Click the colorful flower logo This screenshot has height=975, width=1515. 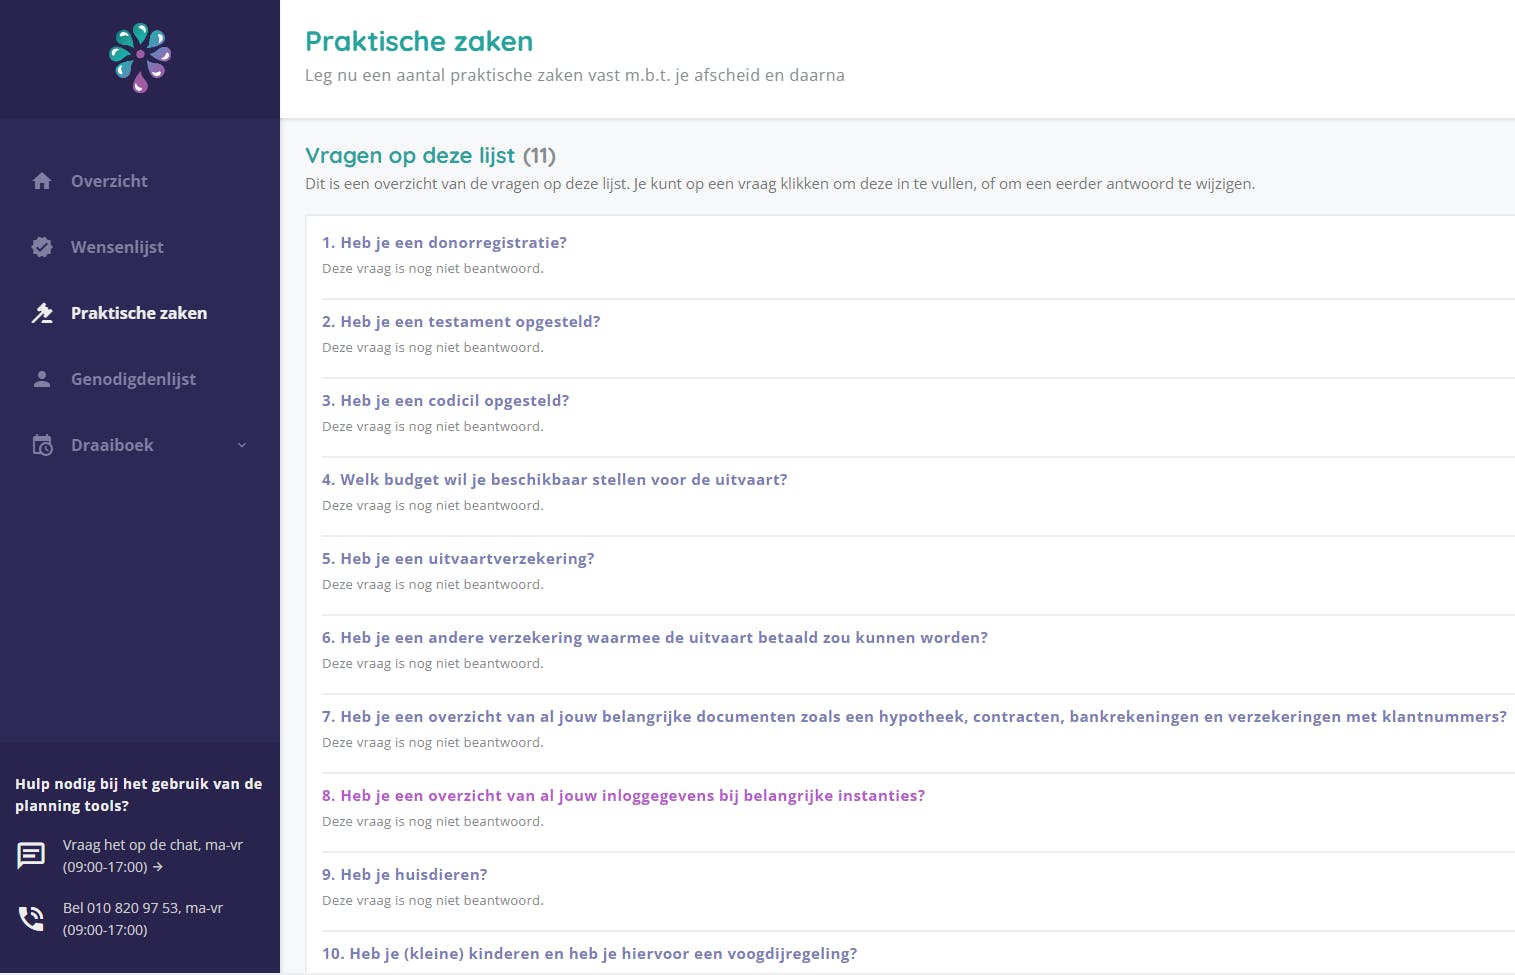pyautogui.click(x=140, y=58)
